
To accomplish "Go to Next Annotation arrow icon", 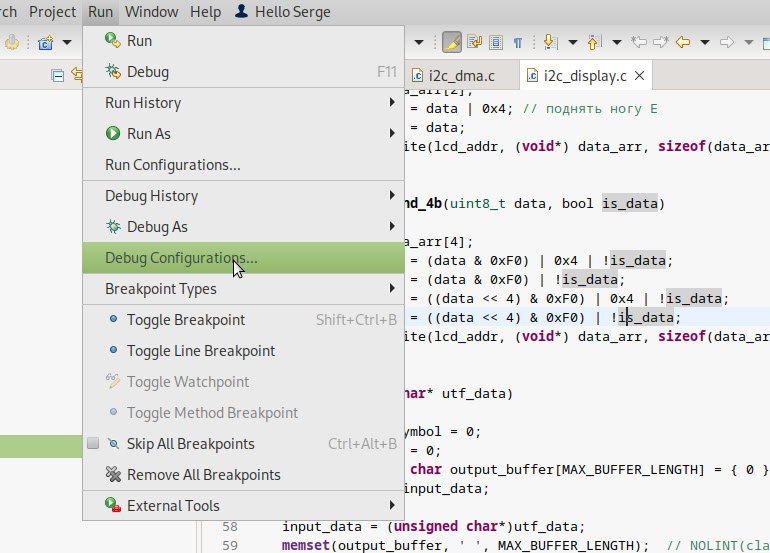I will click(x=550, y=42).
